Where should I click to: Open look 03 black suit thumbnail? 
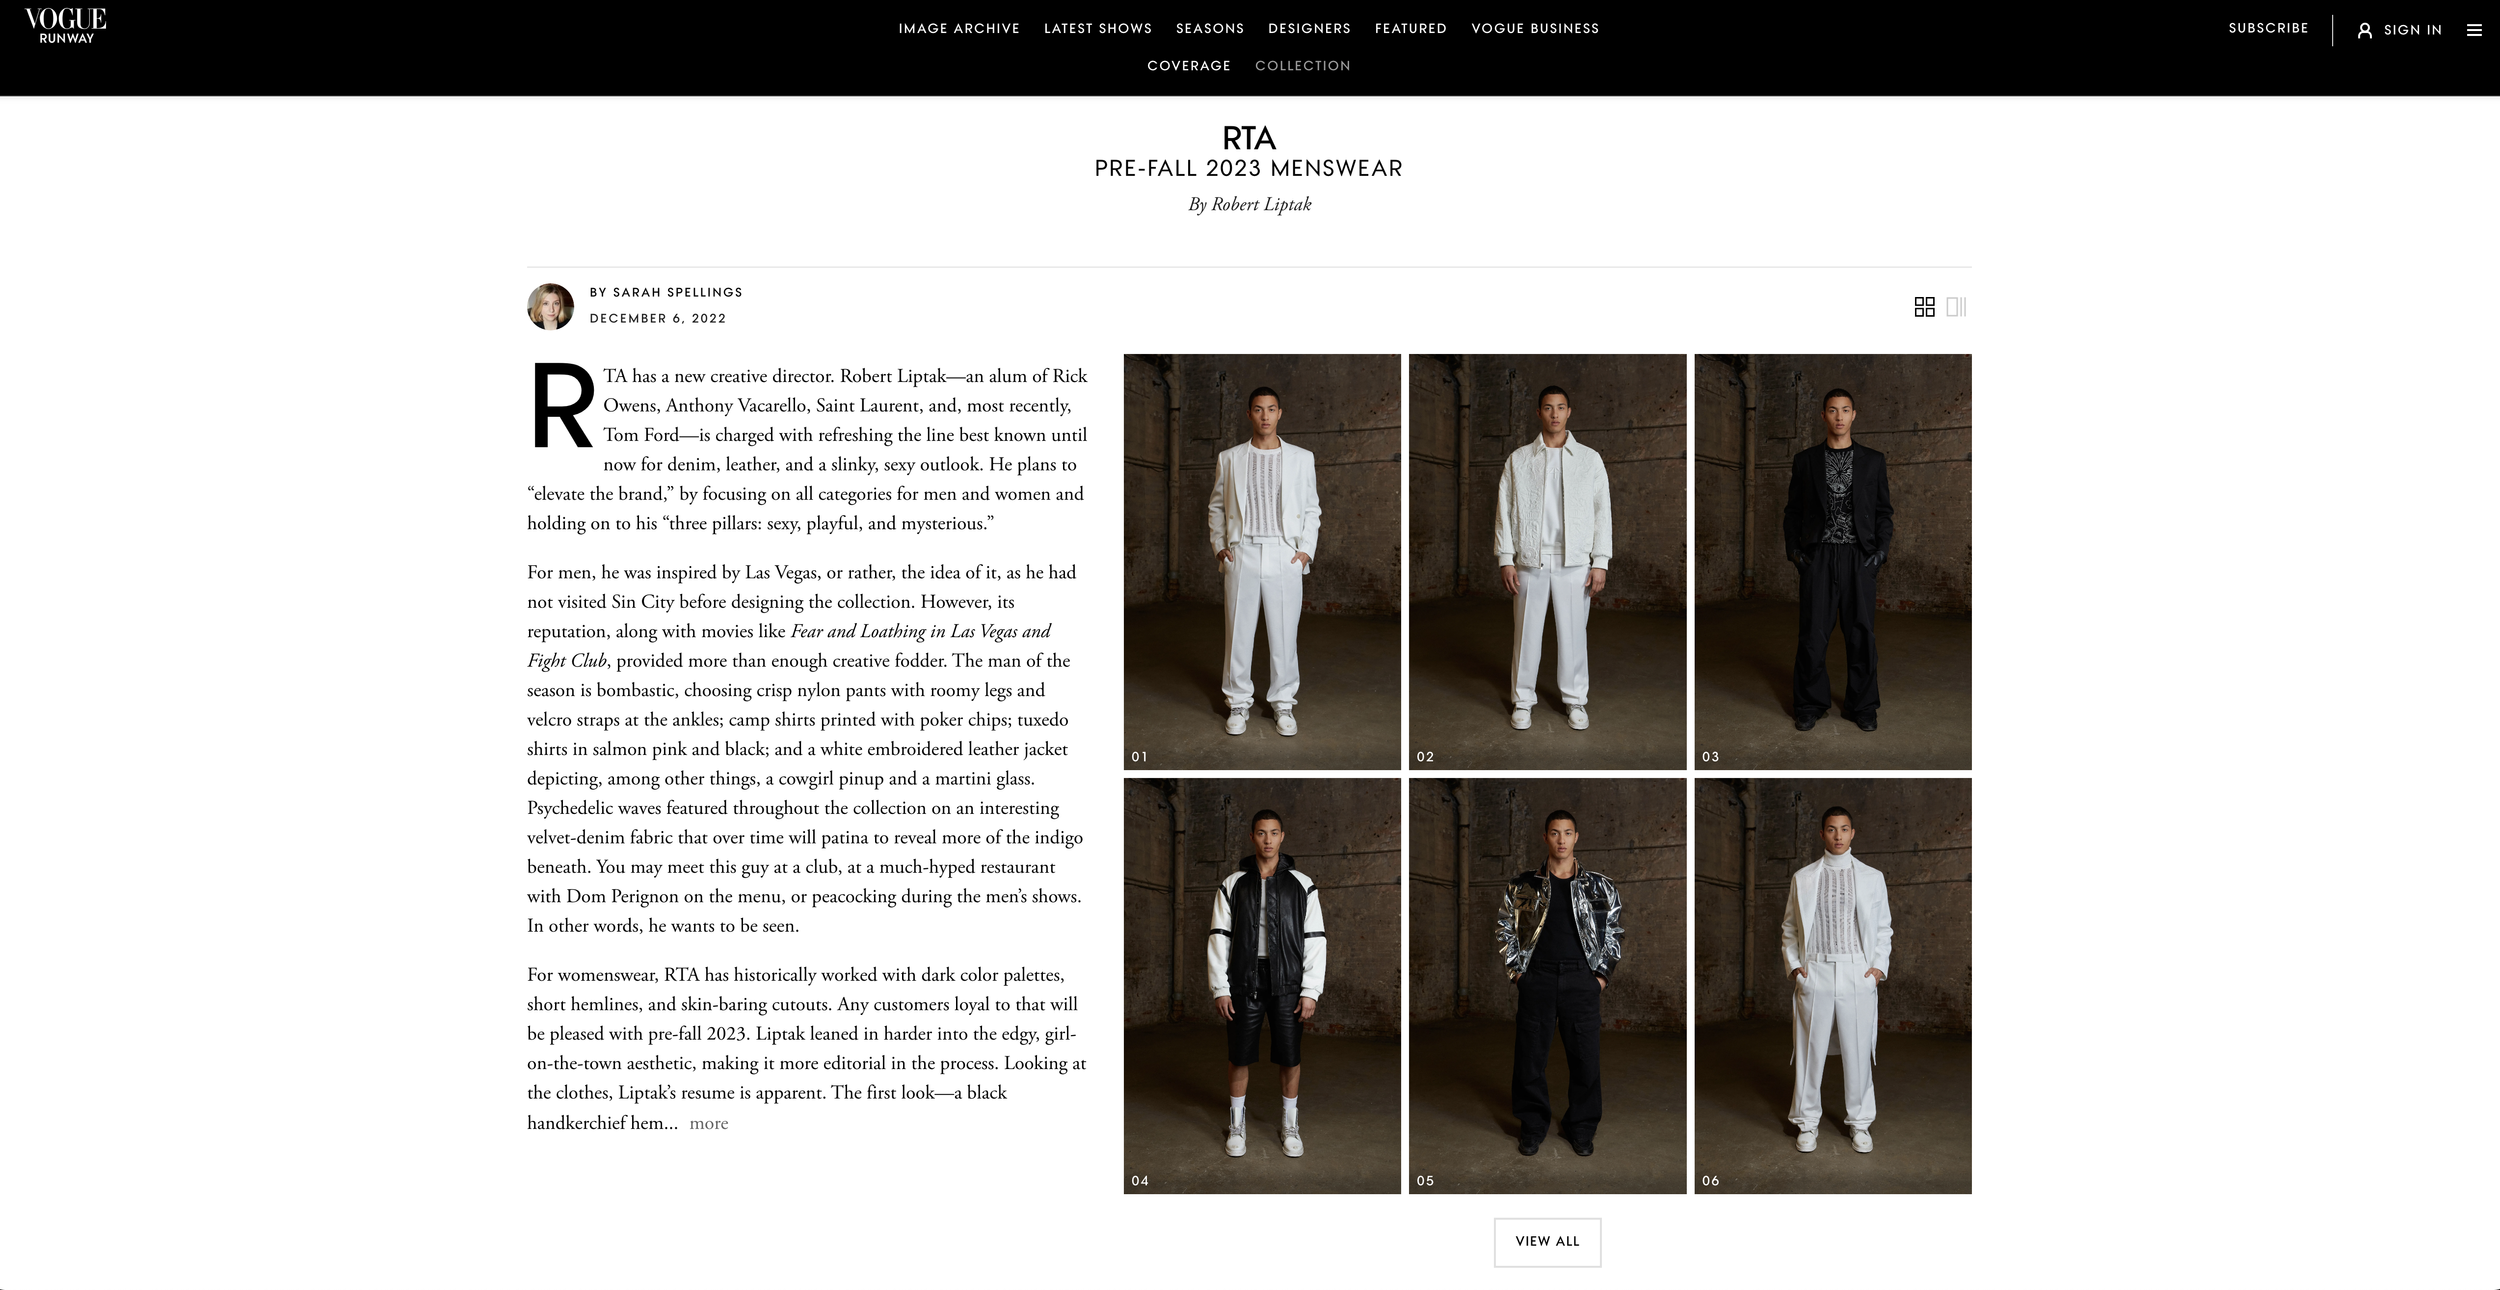pos(1833,562)
